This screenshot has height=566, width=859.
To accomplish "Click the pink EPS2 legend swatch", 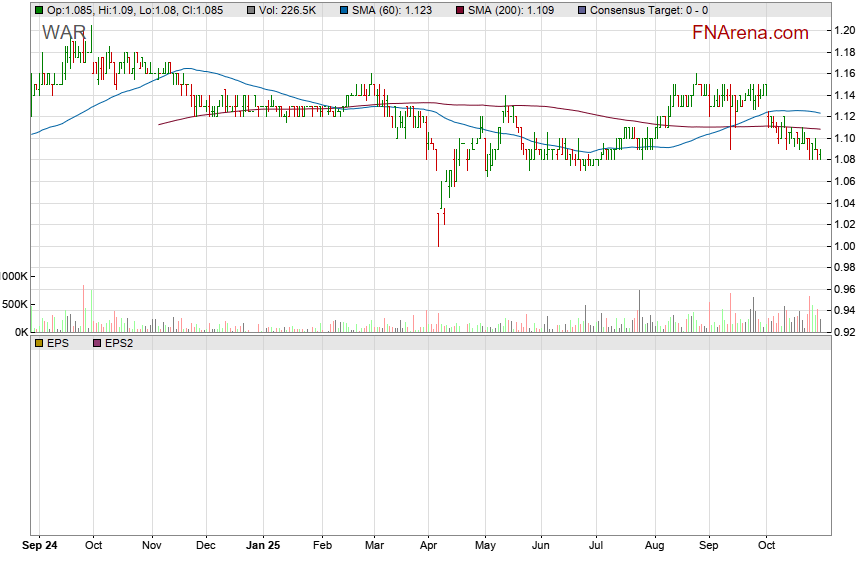I will (x=97, y=343).
